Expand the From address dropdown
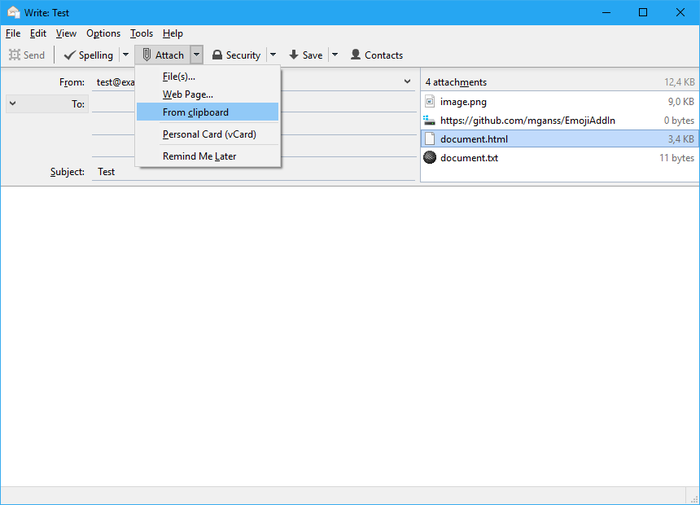700x505 pixels. pos(407,82)
